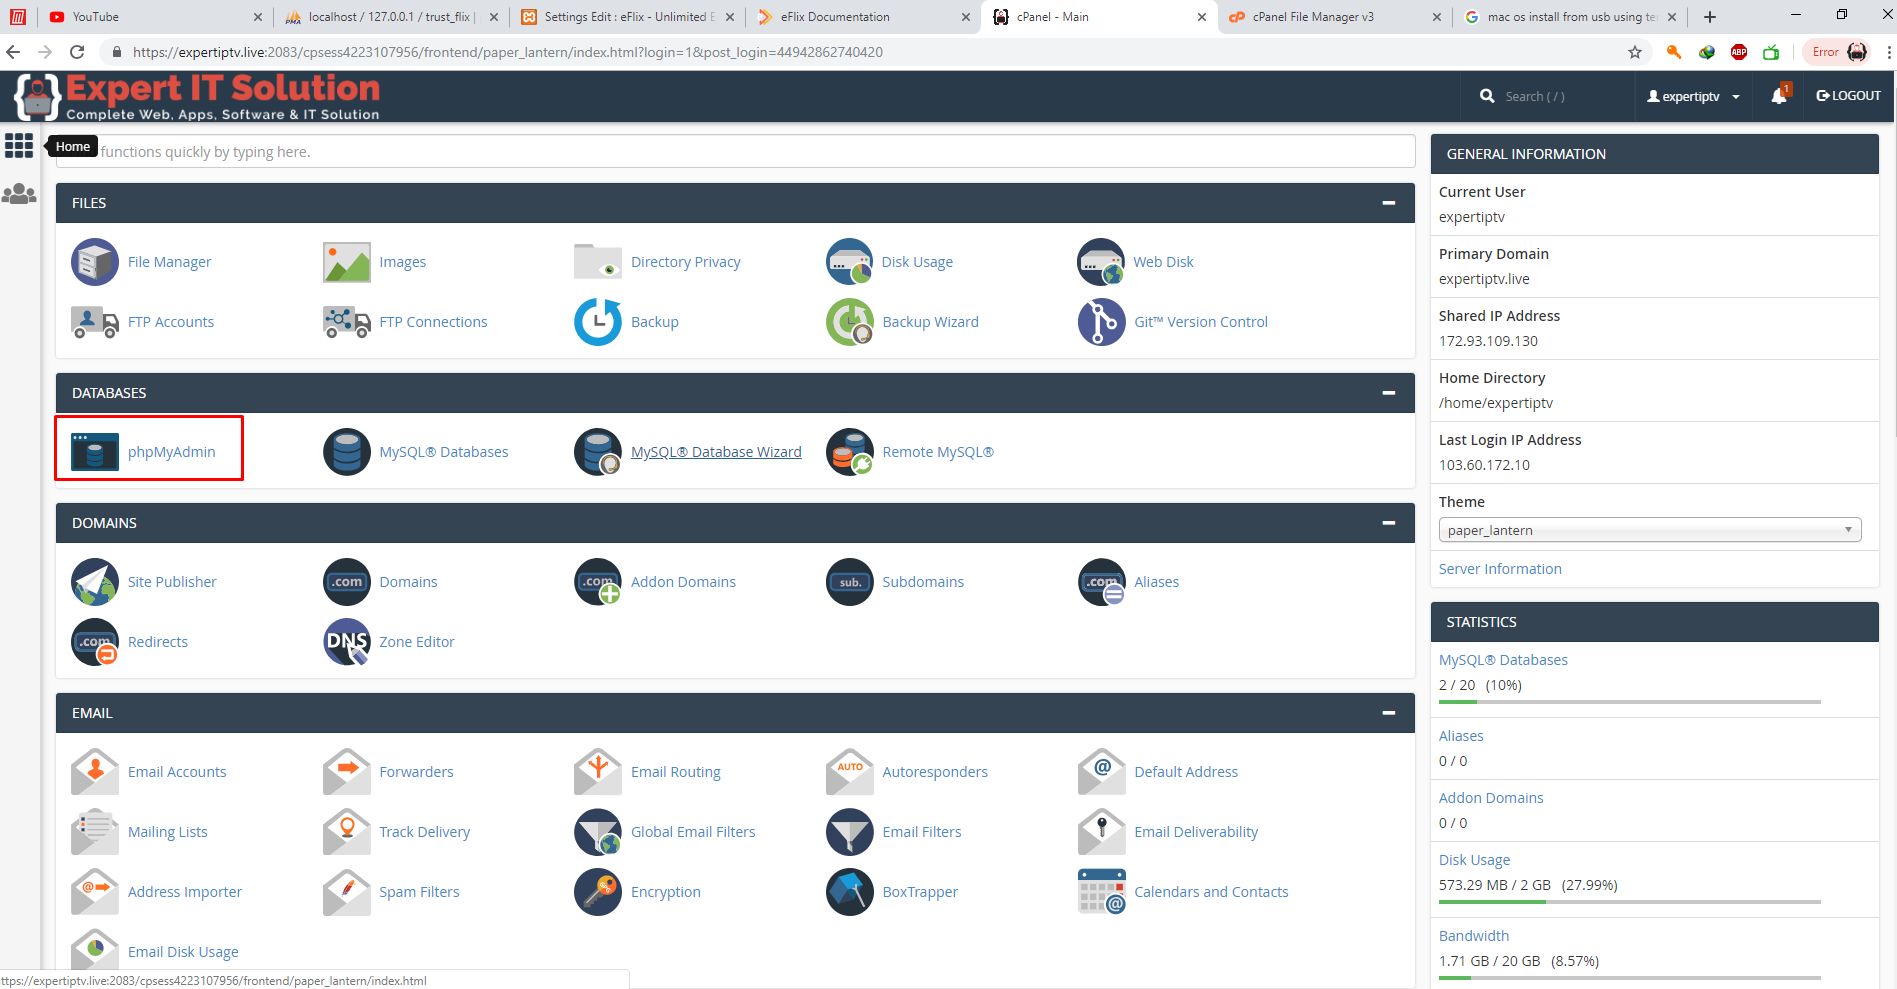The width and height of the screenshot is (1897, 989).
Task: Switch to the YouTube tab
Action: click(155, 17)
